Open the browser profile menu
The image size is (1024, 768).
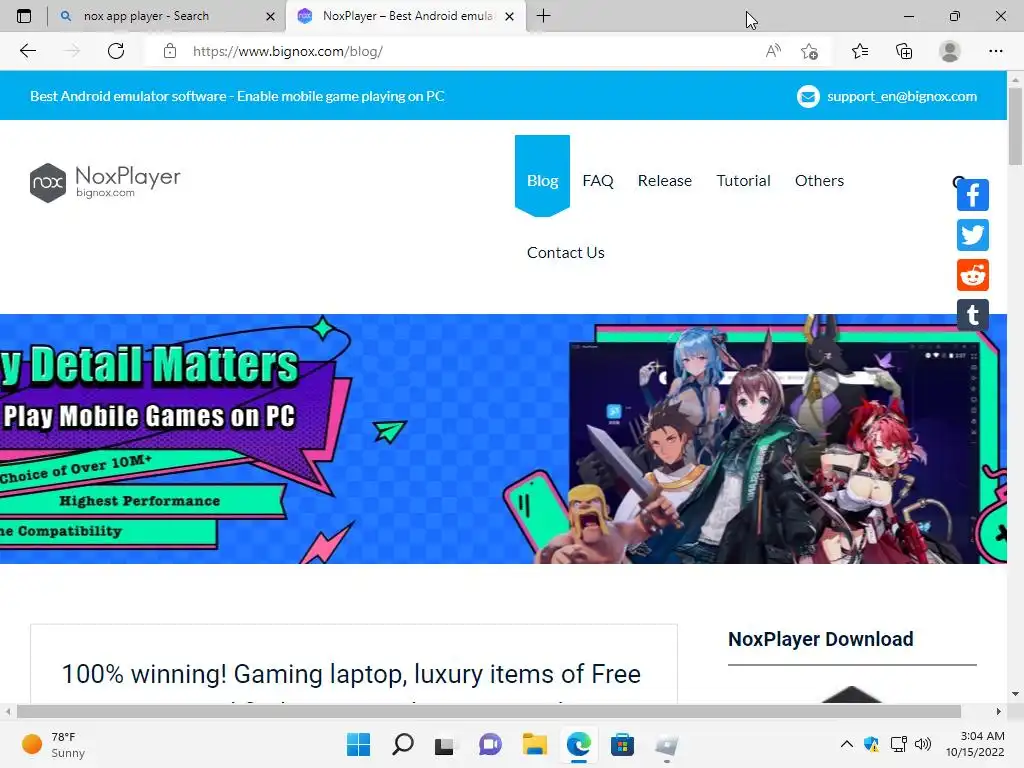click(950, 51)
